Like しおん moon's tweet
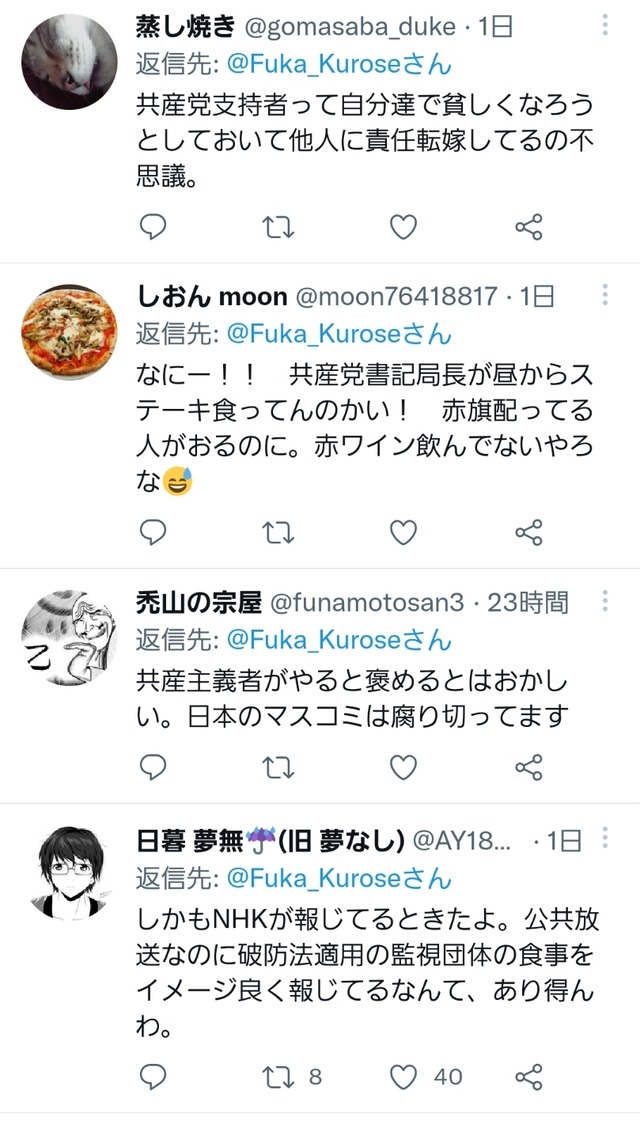The image size is (640, 1124). coord(403,533)
